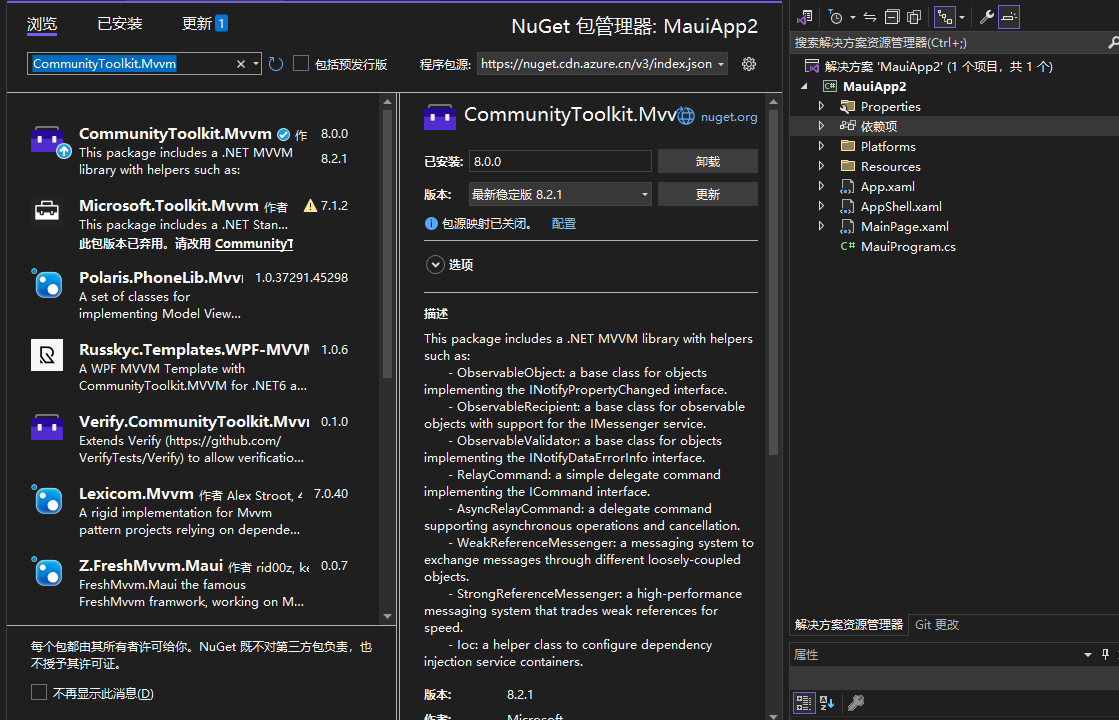
Task: Clear the CommunityToolkit.Mvvm search text with X
Action: pos(241,64)
